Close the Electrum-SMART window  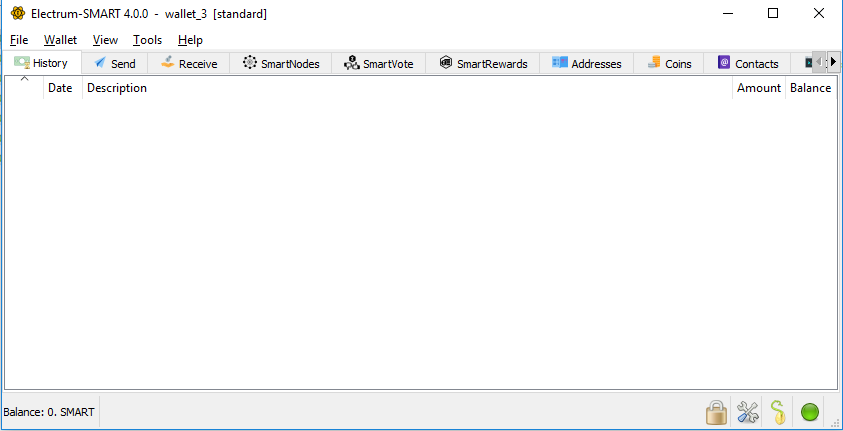[819, 13]
